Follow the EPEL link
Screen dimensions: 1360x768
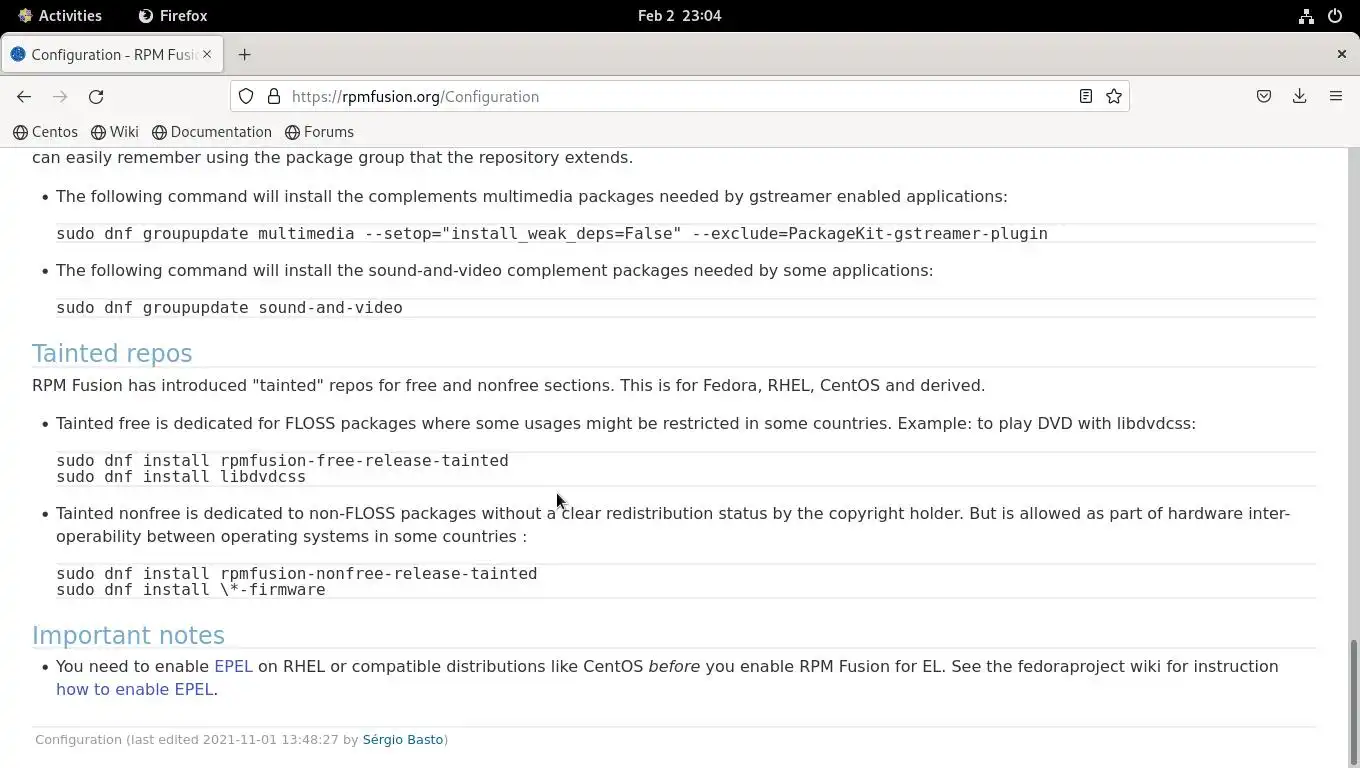coord(233,666)
